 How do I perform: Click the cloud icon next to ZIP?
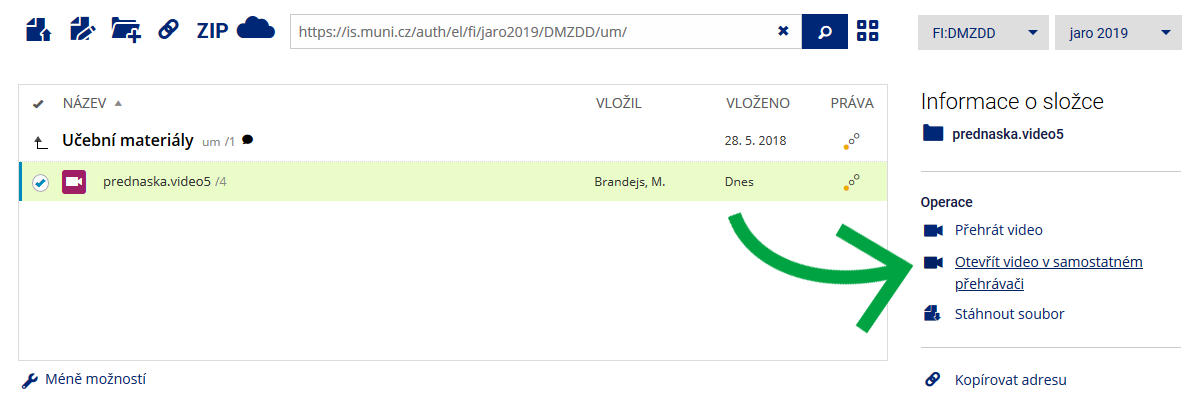click(x=255, y=29)
